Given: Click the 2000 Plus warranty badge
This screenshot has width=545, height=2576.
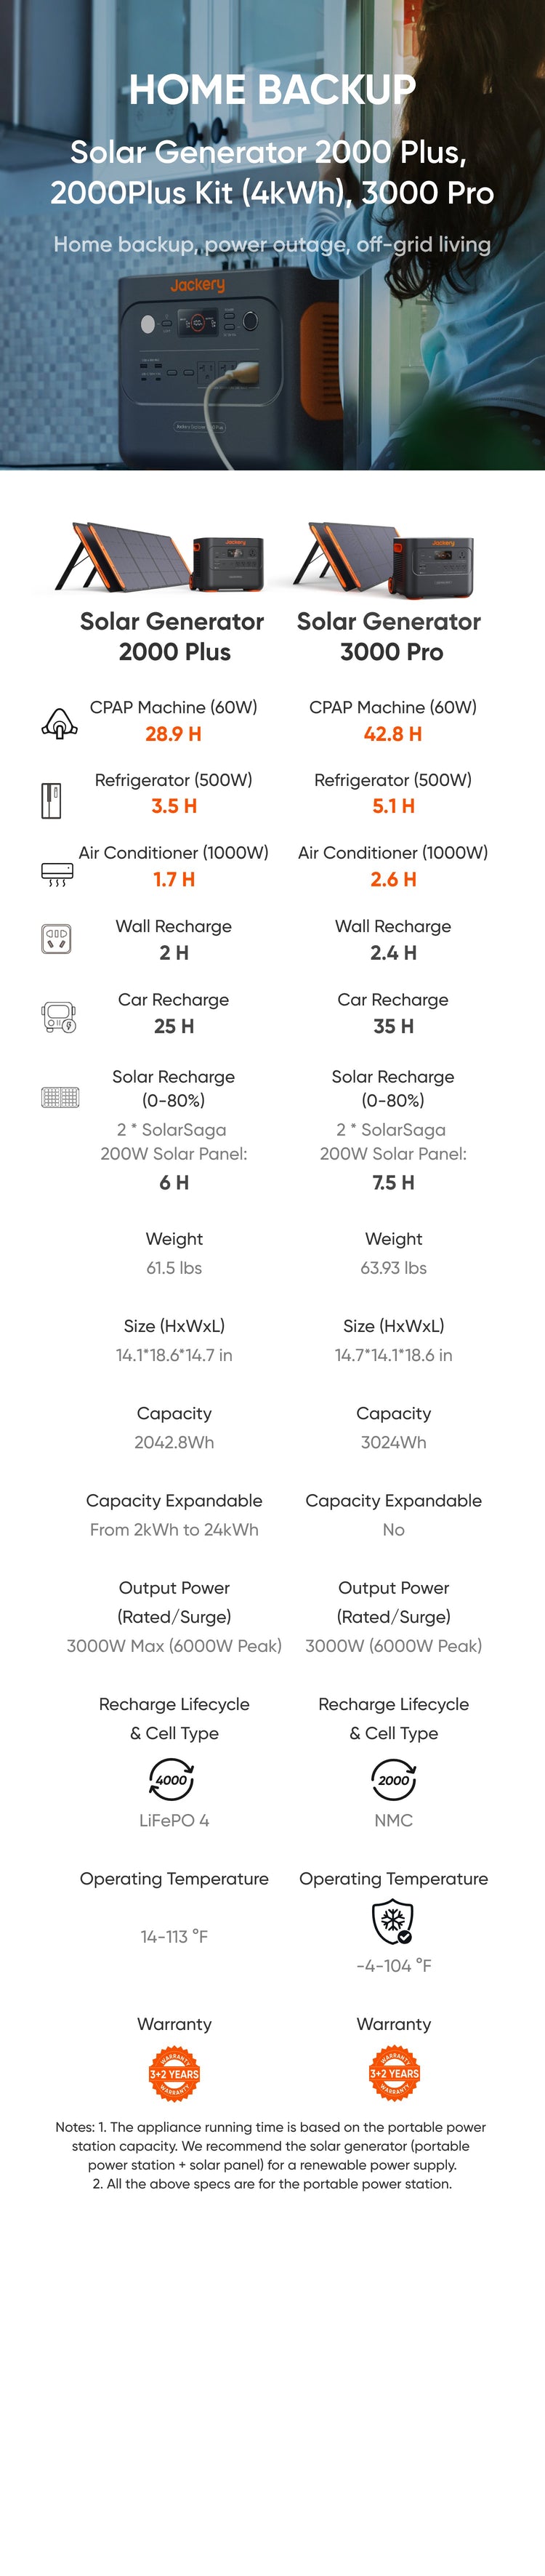Looking at the screenshot, I should (x=174, y=2073).
